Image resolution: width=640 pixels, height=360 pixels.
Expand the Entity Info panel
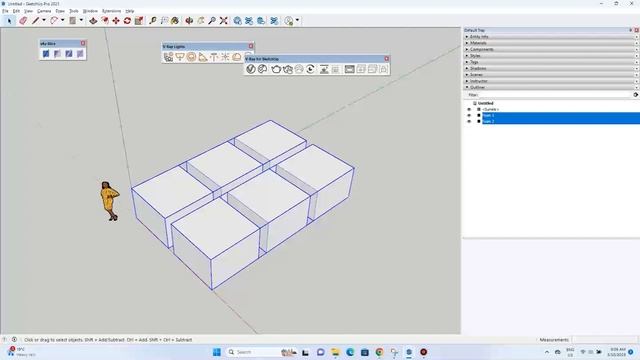point(467,37)
